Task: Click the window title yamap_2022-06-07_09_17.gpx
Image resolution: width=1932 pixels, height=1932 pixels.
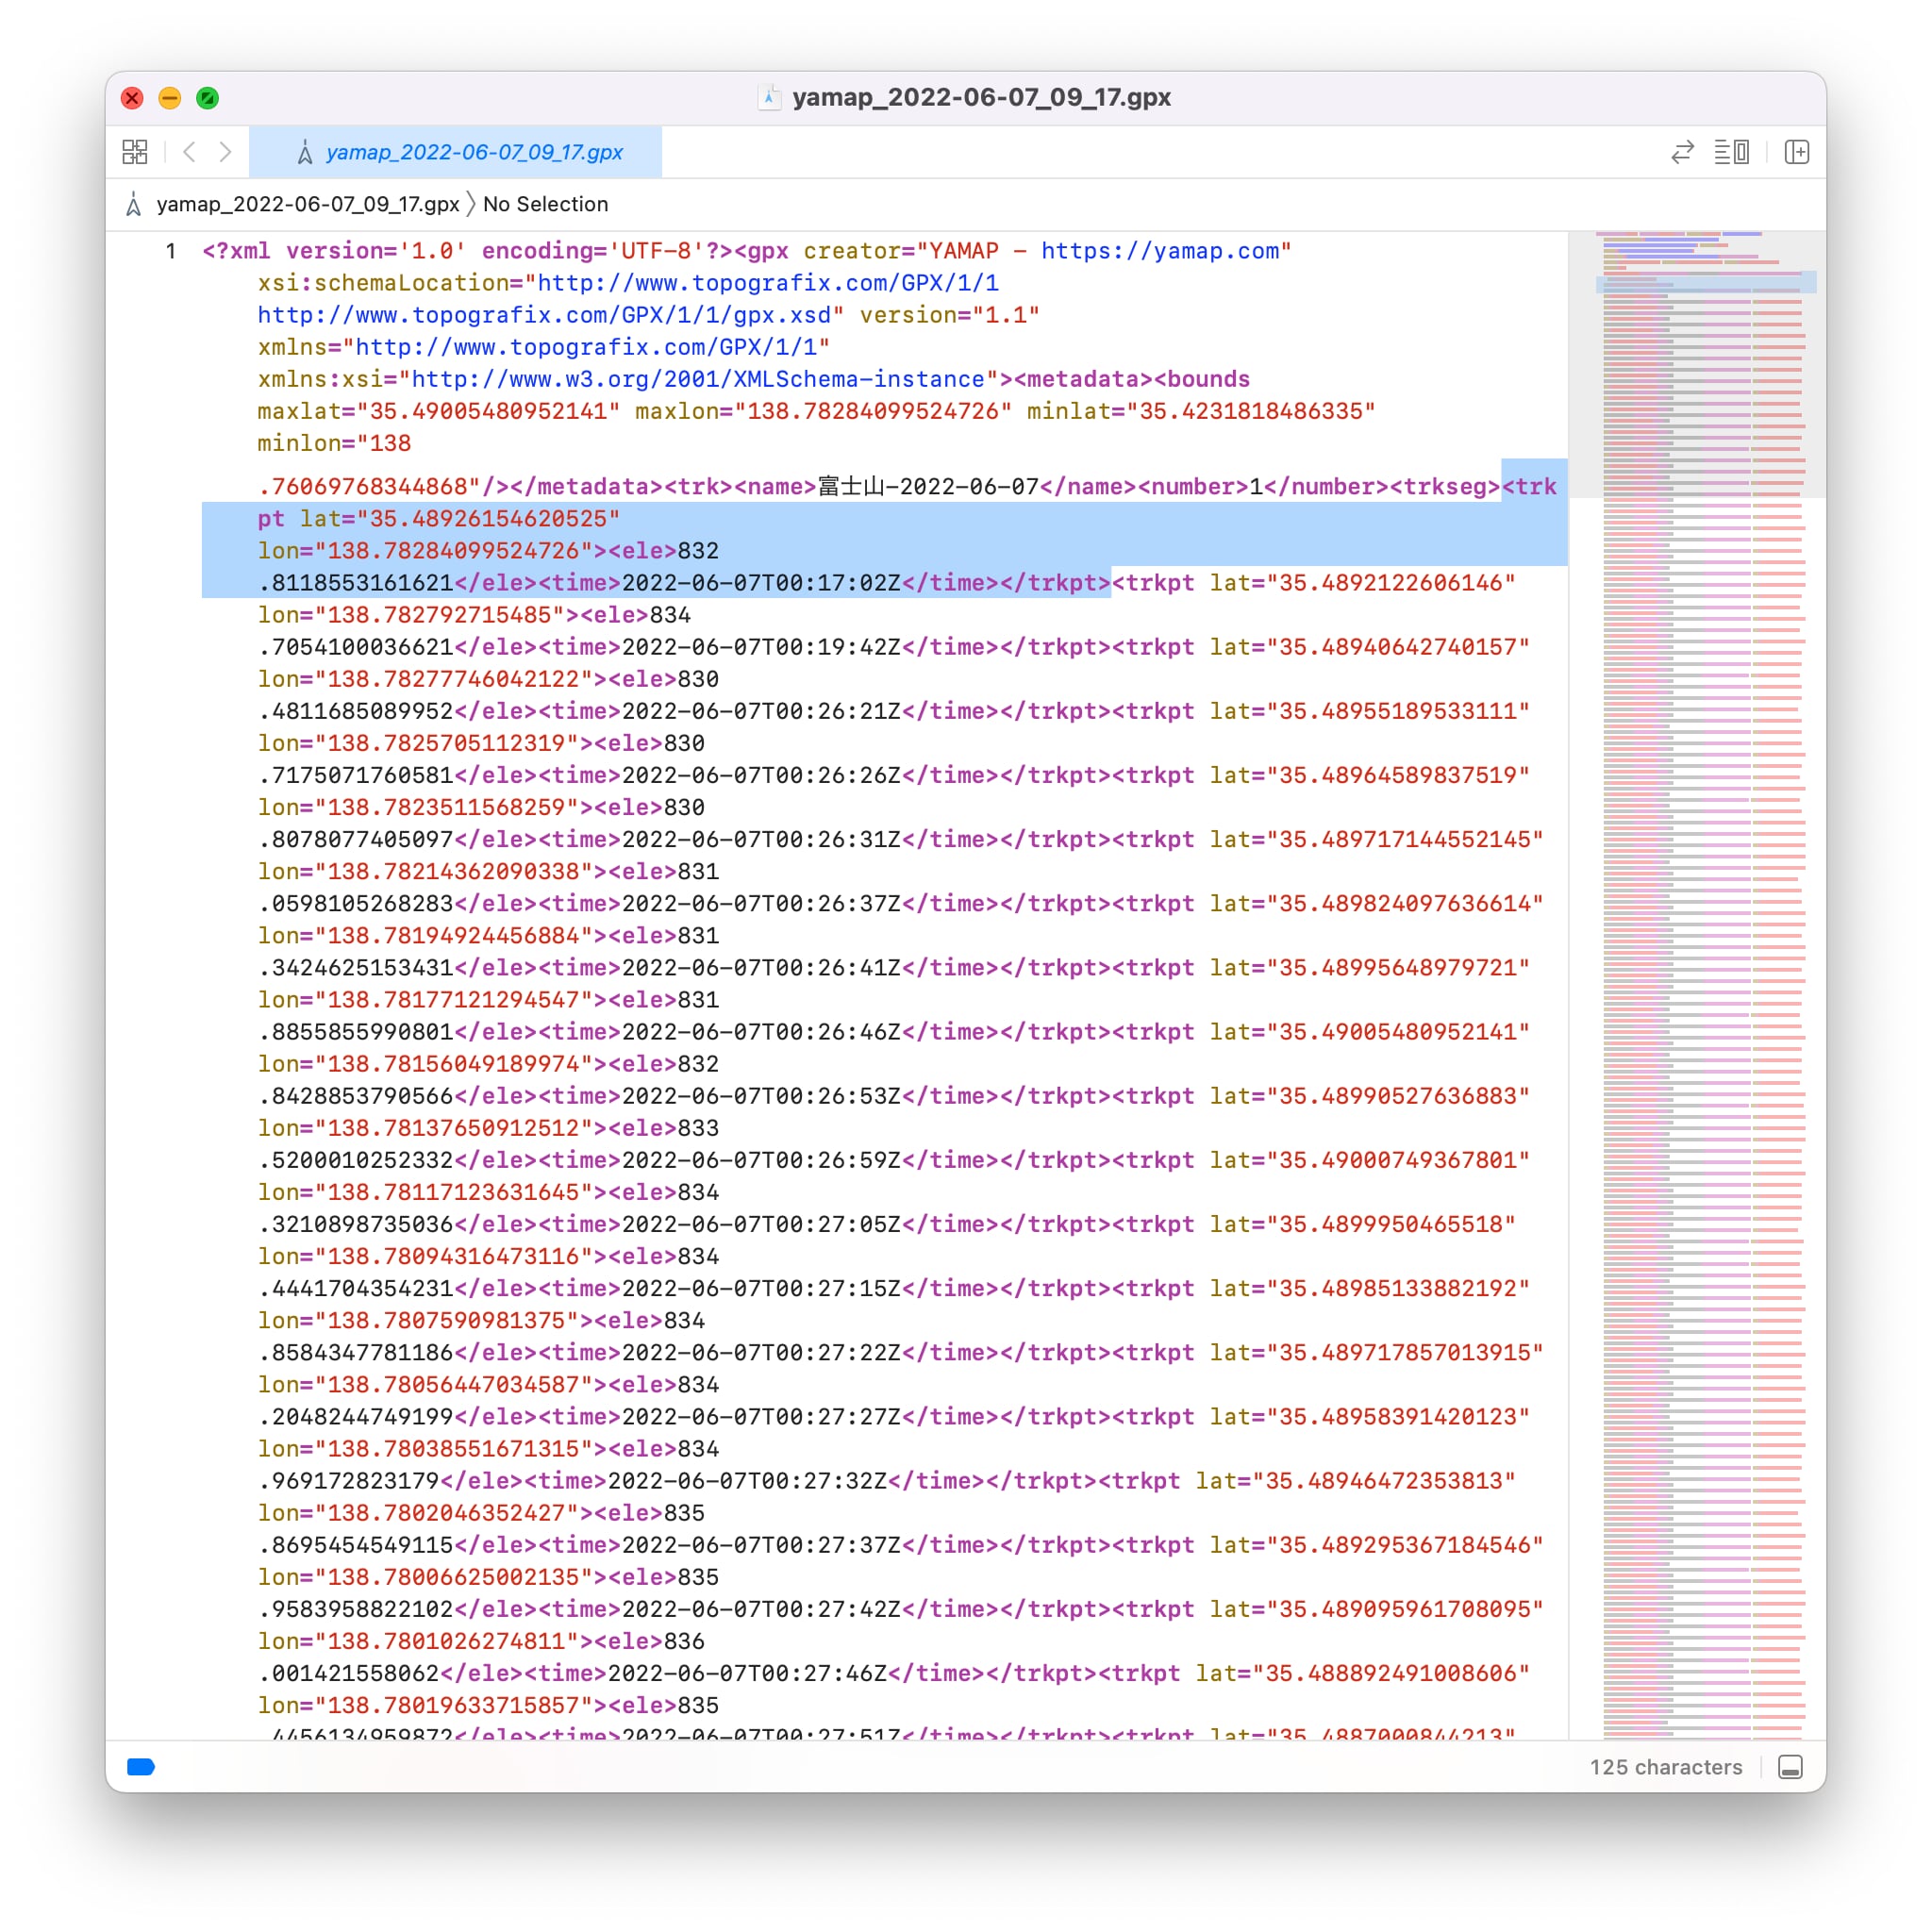Action: point(980,97)
